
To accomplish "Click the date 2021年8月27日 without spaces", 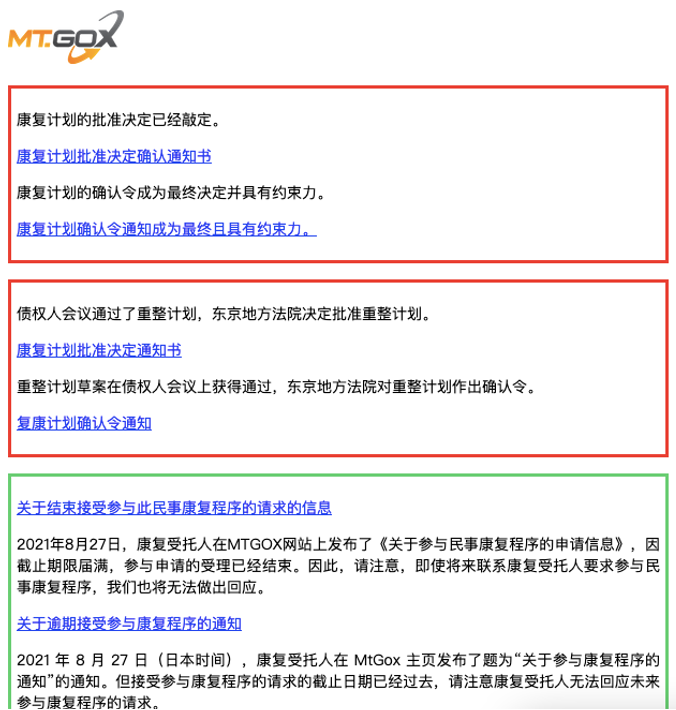I will [x=68, y=544].
